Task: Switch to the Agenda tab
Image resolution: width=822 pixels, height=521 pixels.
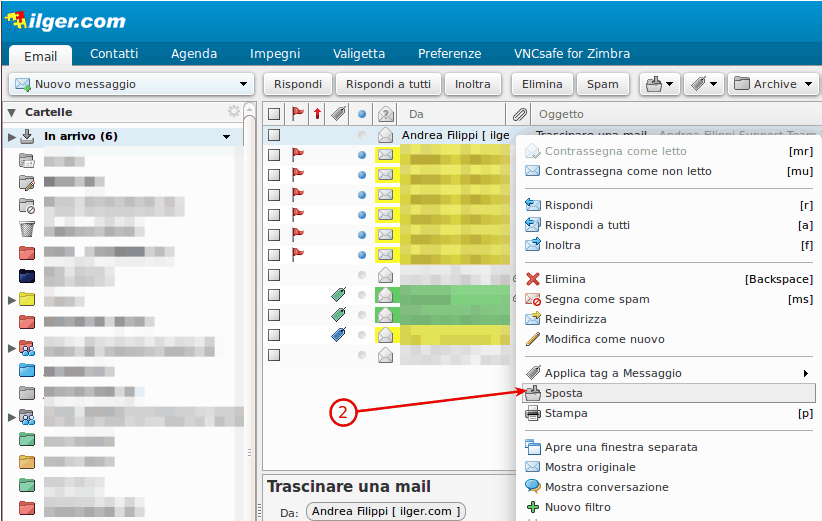Action: 194,53
